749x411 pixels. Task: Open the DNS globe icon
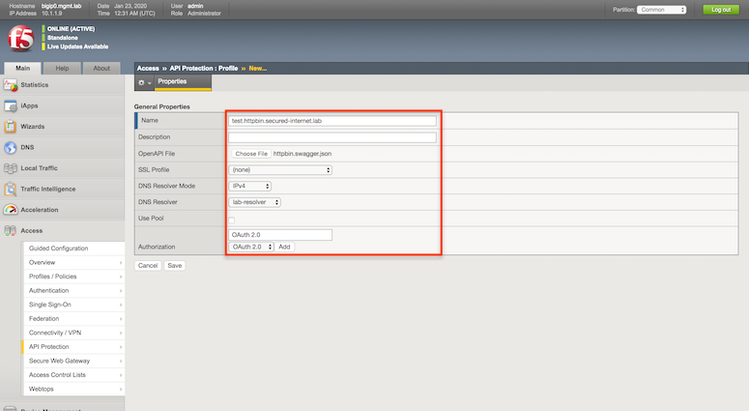pos(11,147)
